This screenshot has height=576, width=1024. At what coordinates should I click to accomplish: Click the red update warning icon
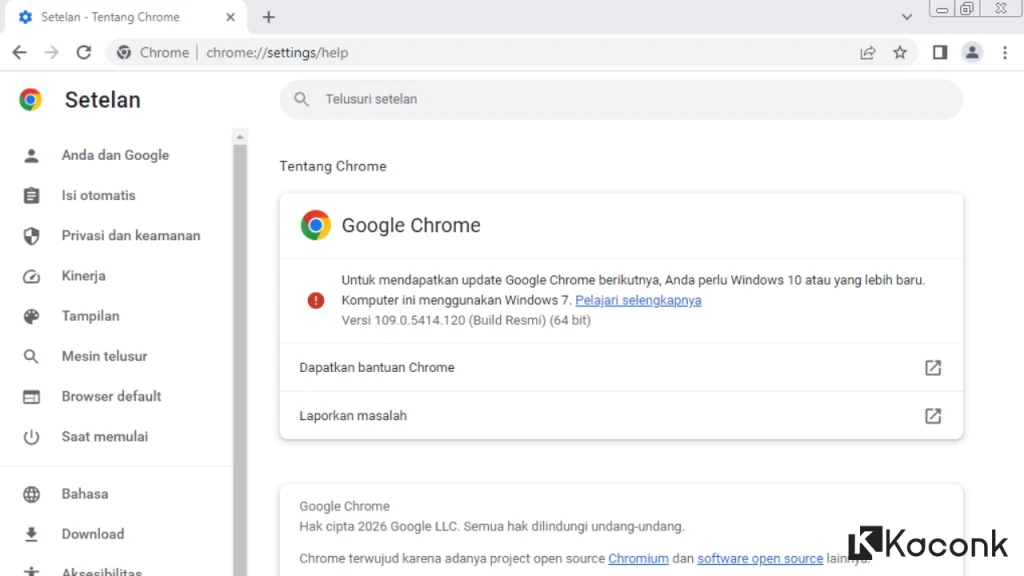[315, 300]
